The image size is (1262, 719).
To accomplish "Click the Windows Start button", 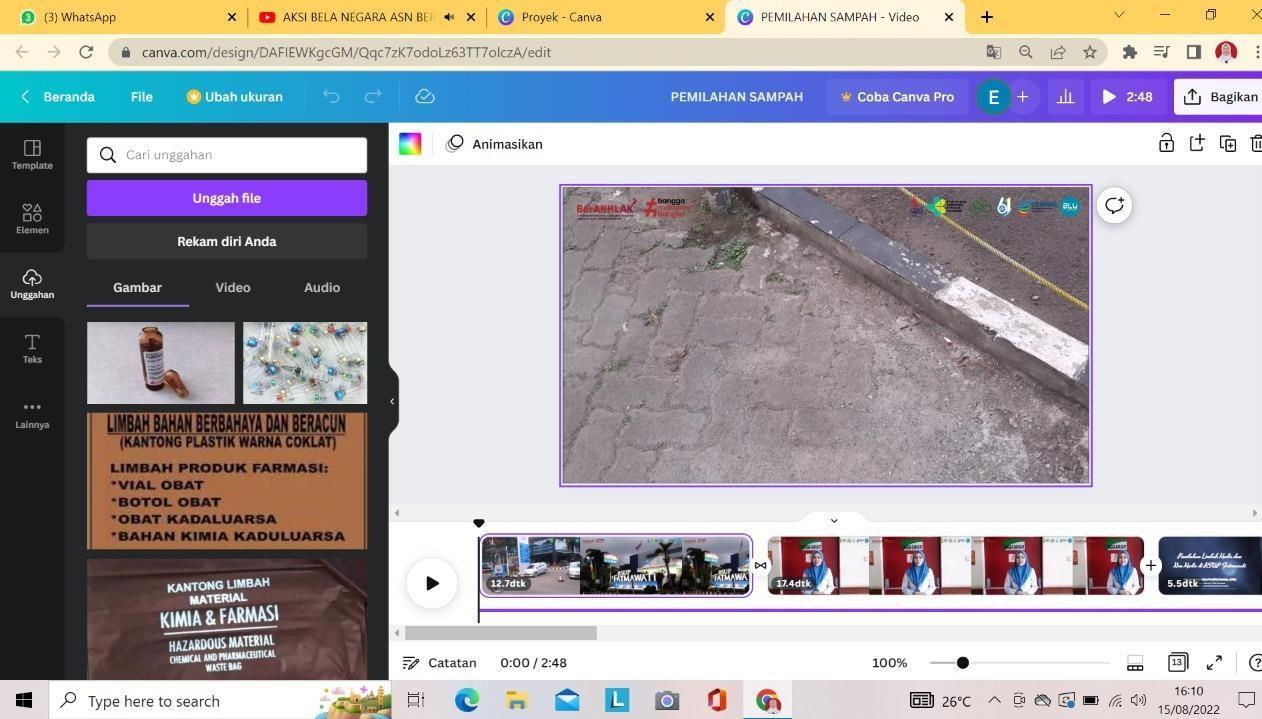I will point(24,701).
